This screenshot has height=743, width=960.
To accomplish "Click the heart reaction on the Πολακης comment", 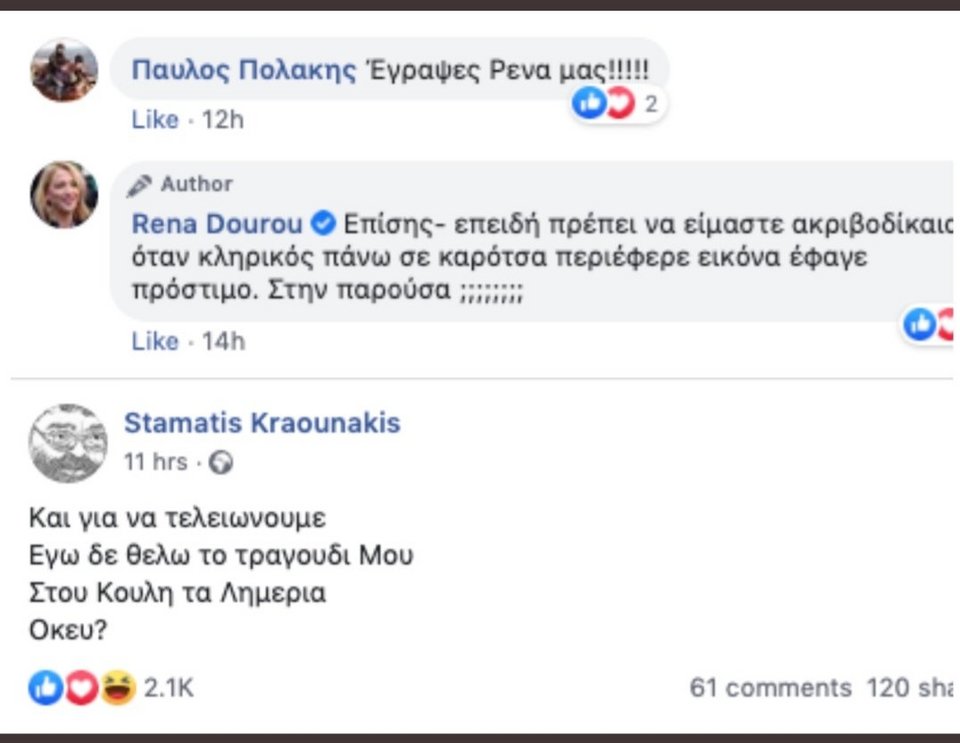I will coord(621,103).
